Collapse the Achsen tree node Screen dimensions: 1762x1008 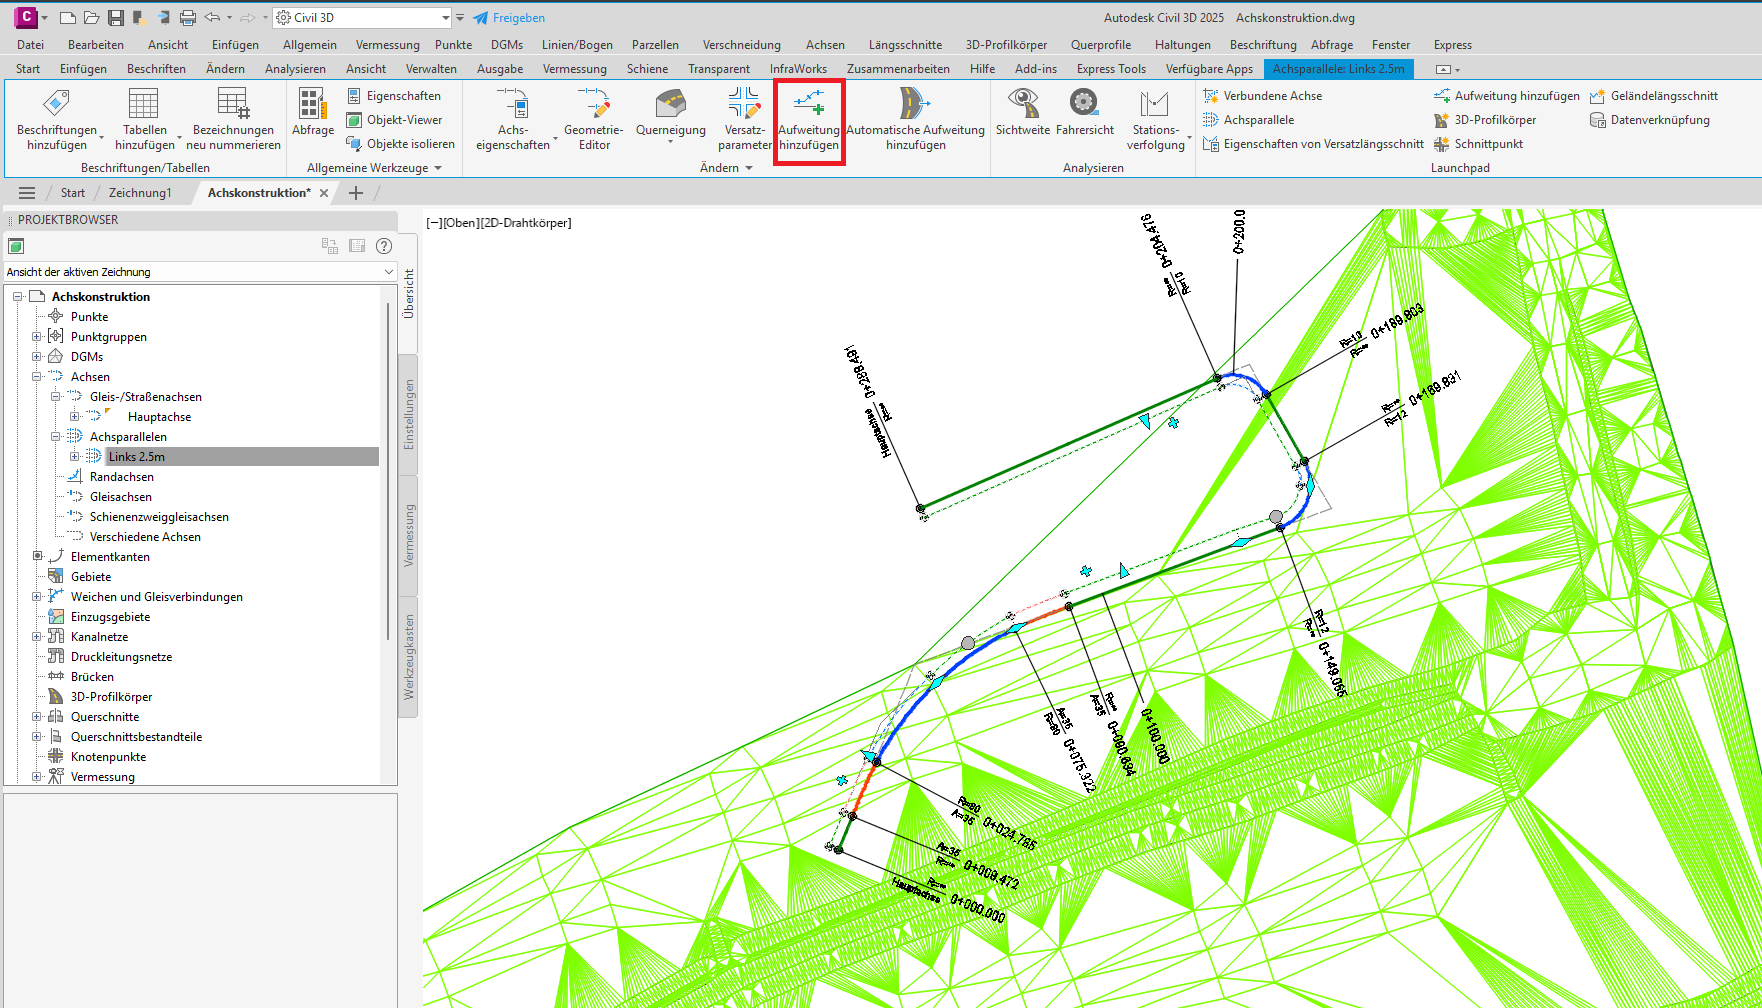[x=37, y=377]
